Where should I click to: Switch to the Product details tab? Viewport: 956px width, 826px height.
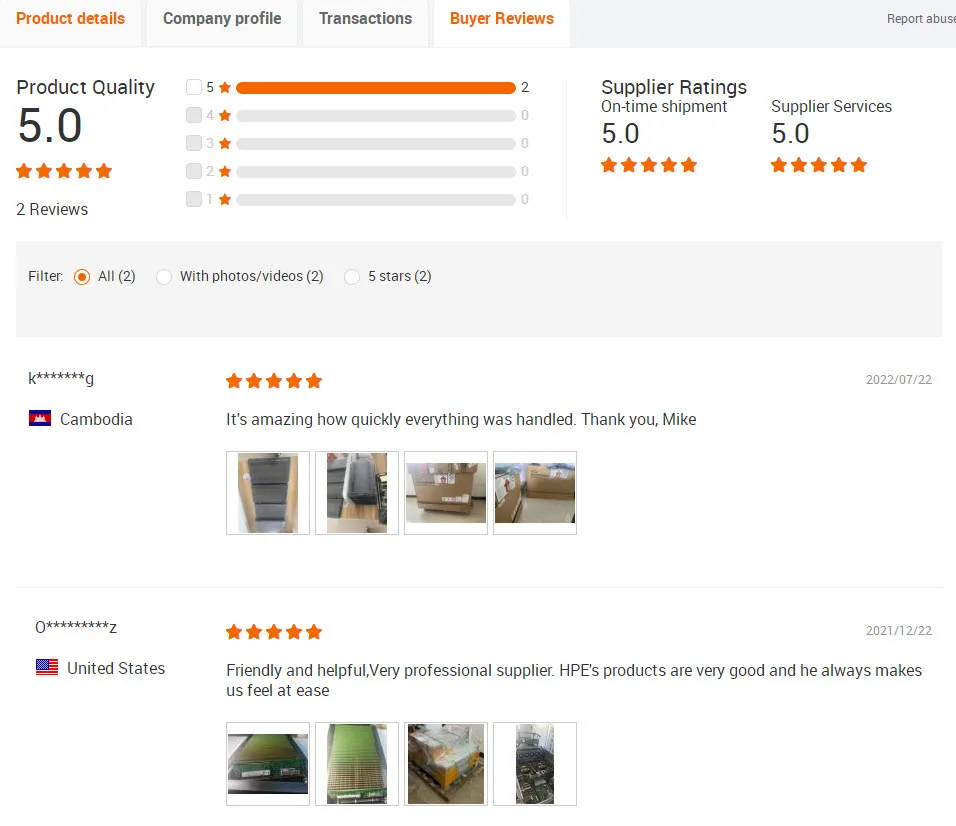[x=70, y=19]
